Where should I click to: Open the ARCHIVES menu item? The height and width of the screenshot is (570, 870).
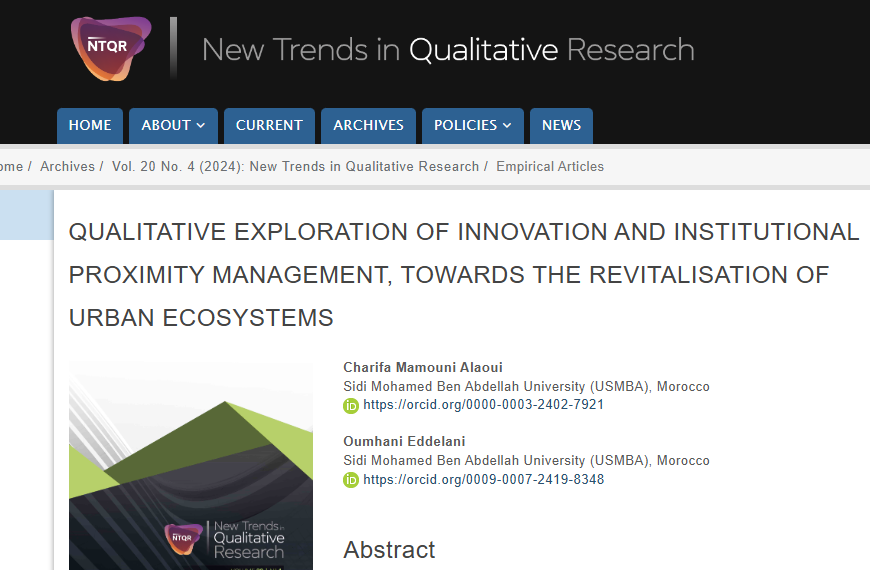coord(368,125)
